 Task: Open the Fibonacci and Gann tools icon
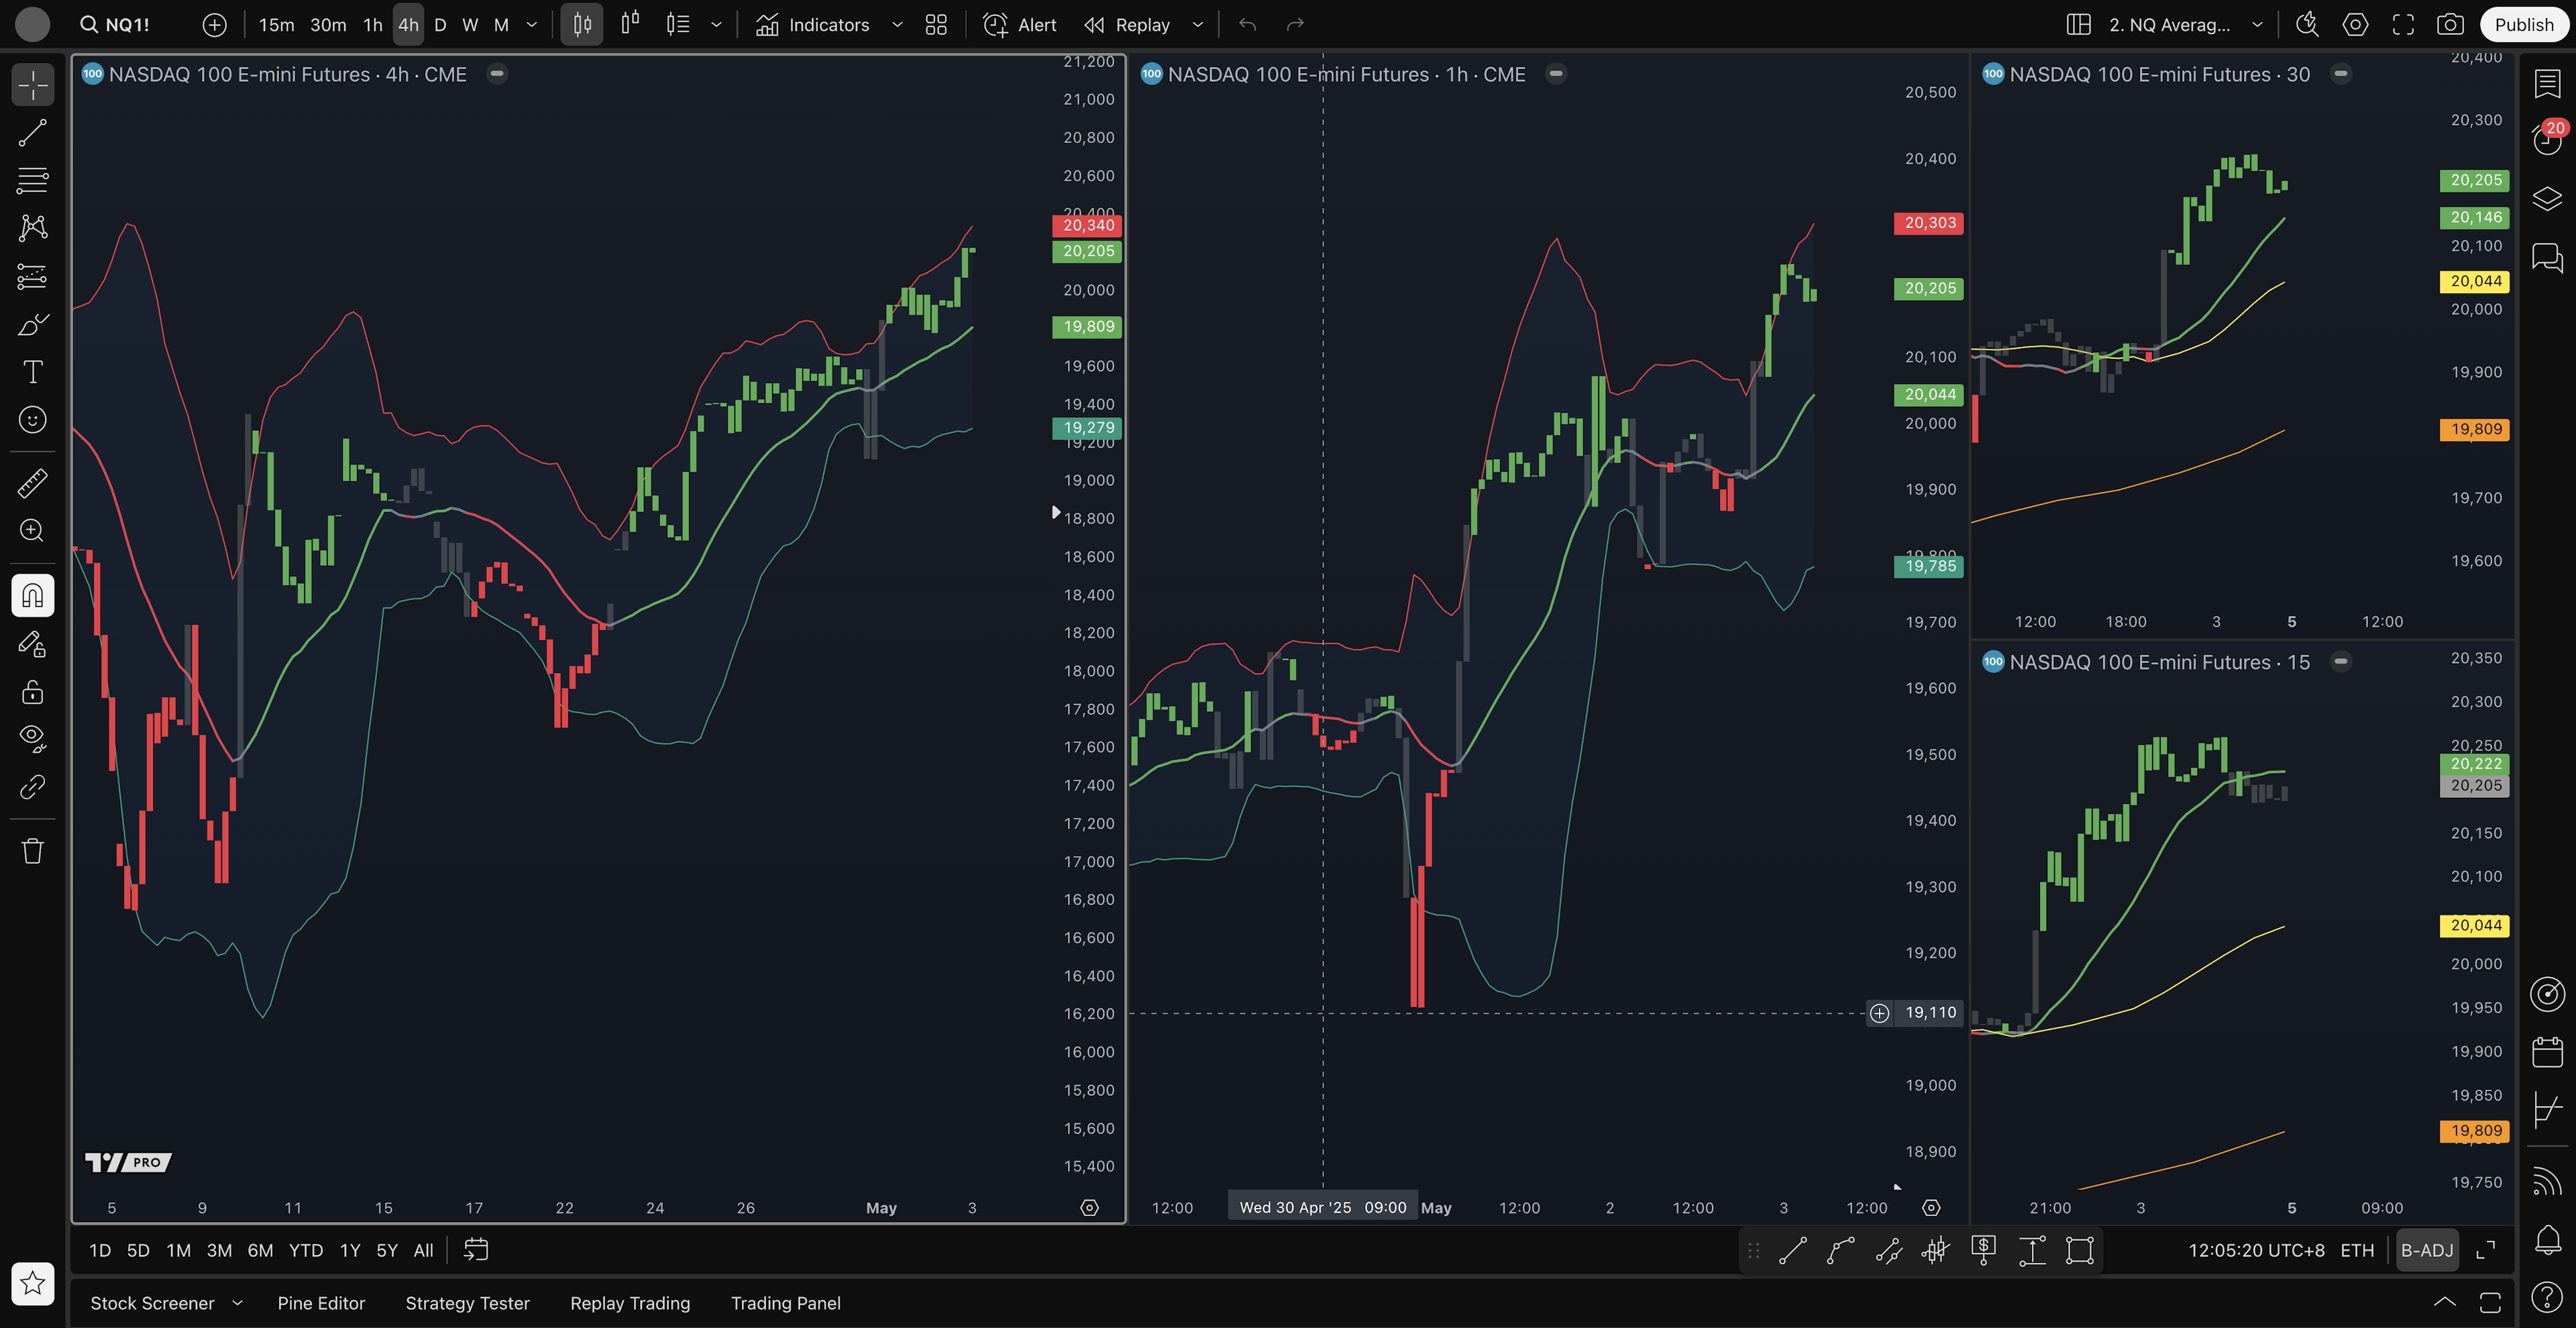tap(32, 181)
